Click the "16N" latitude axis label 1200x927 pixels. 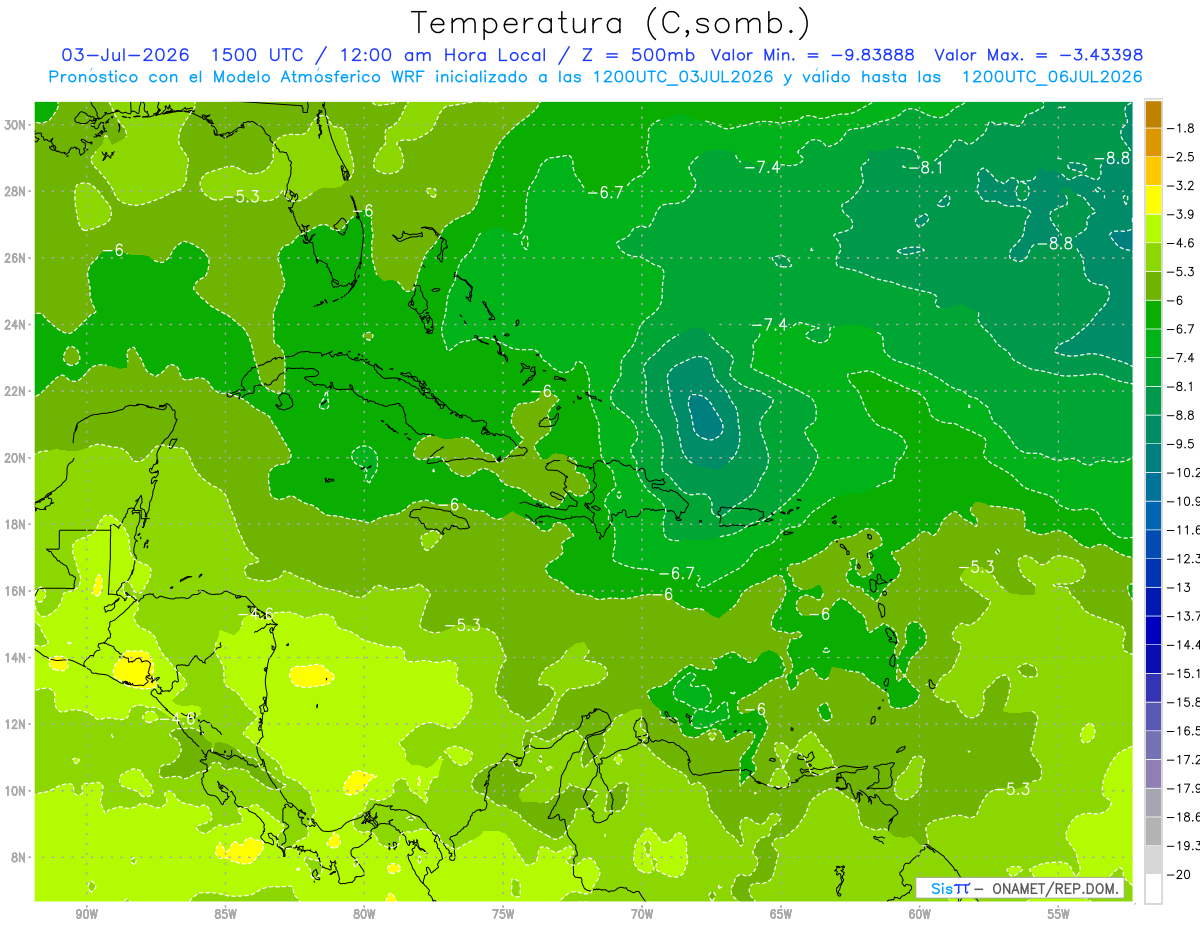(16, 591)
